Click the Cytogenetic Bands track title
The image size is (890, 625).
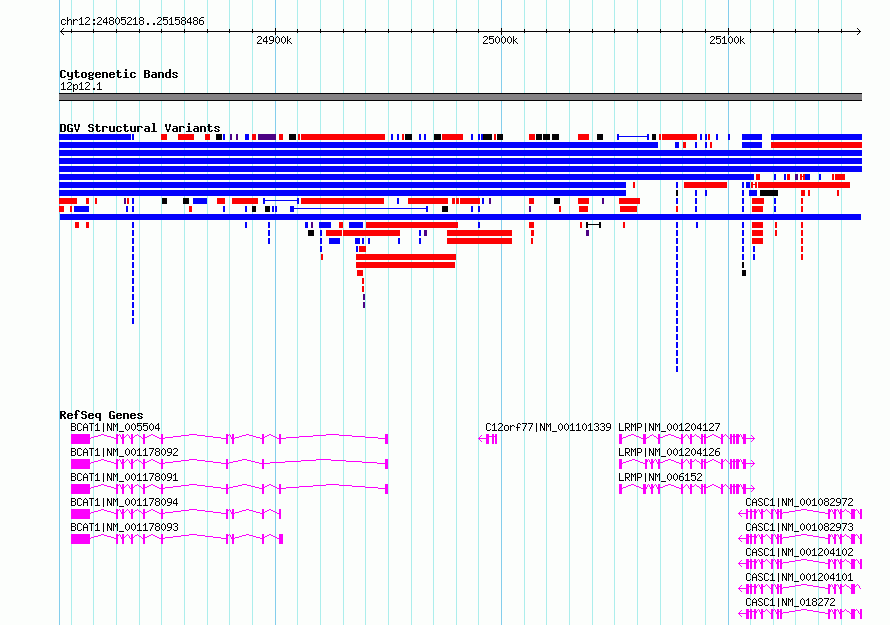(119, 74)
